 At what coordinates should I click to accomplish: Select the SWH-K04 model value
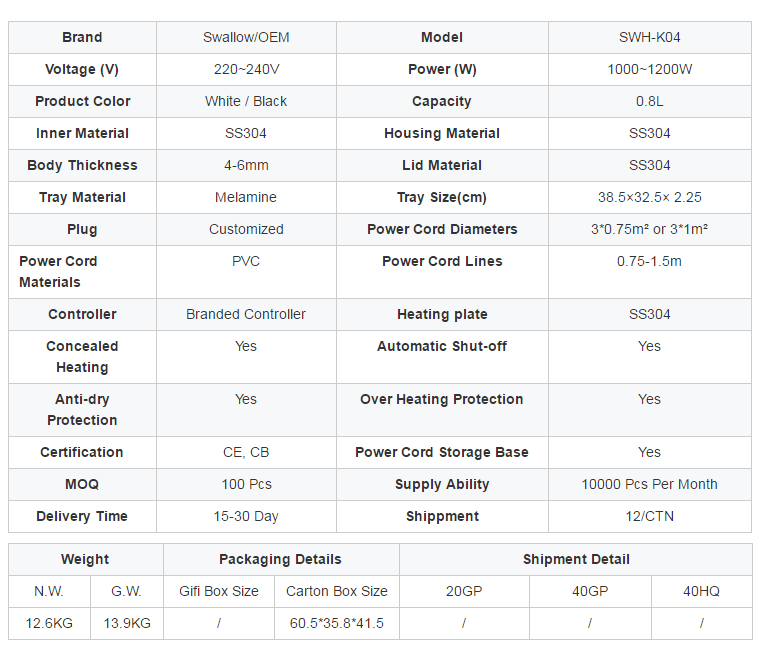point(649,37)
